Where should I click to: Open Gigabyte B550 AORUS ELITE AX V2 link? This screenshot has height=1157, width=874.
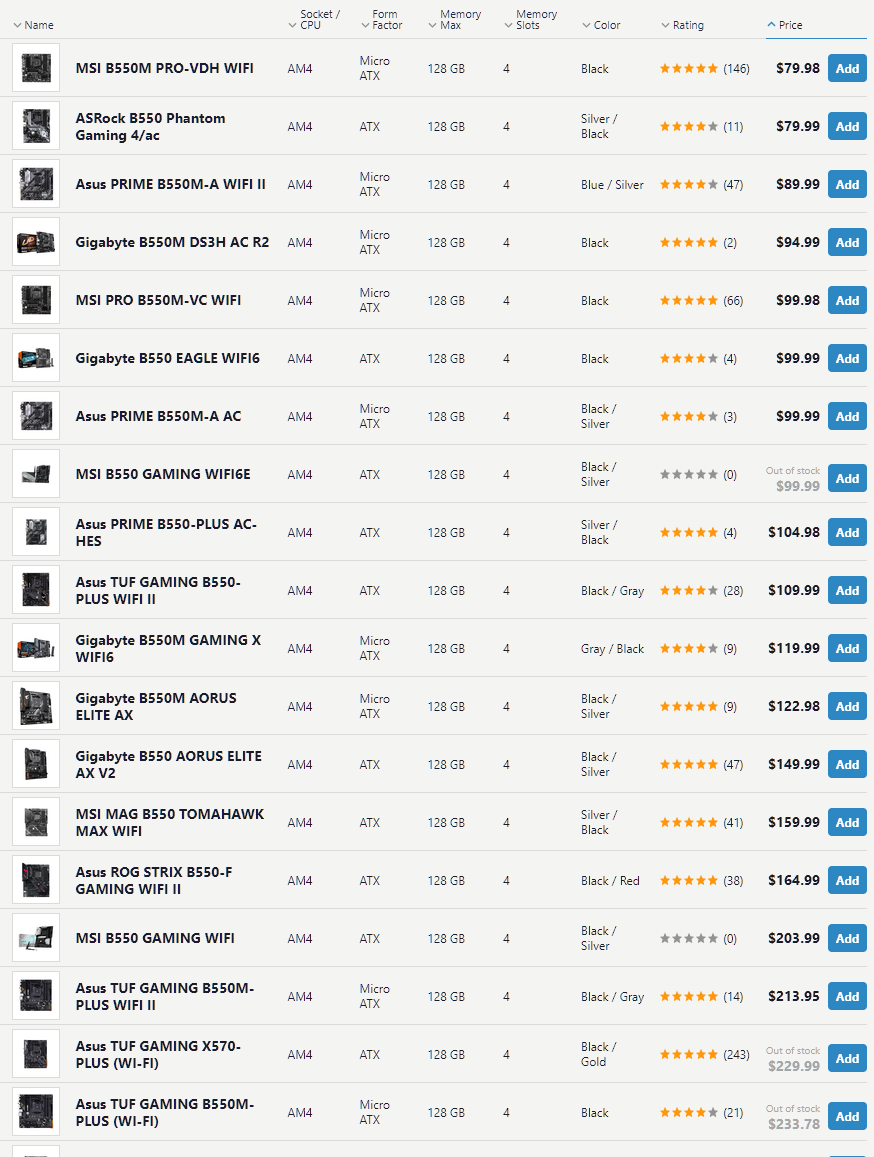click(x=168, y=764)
